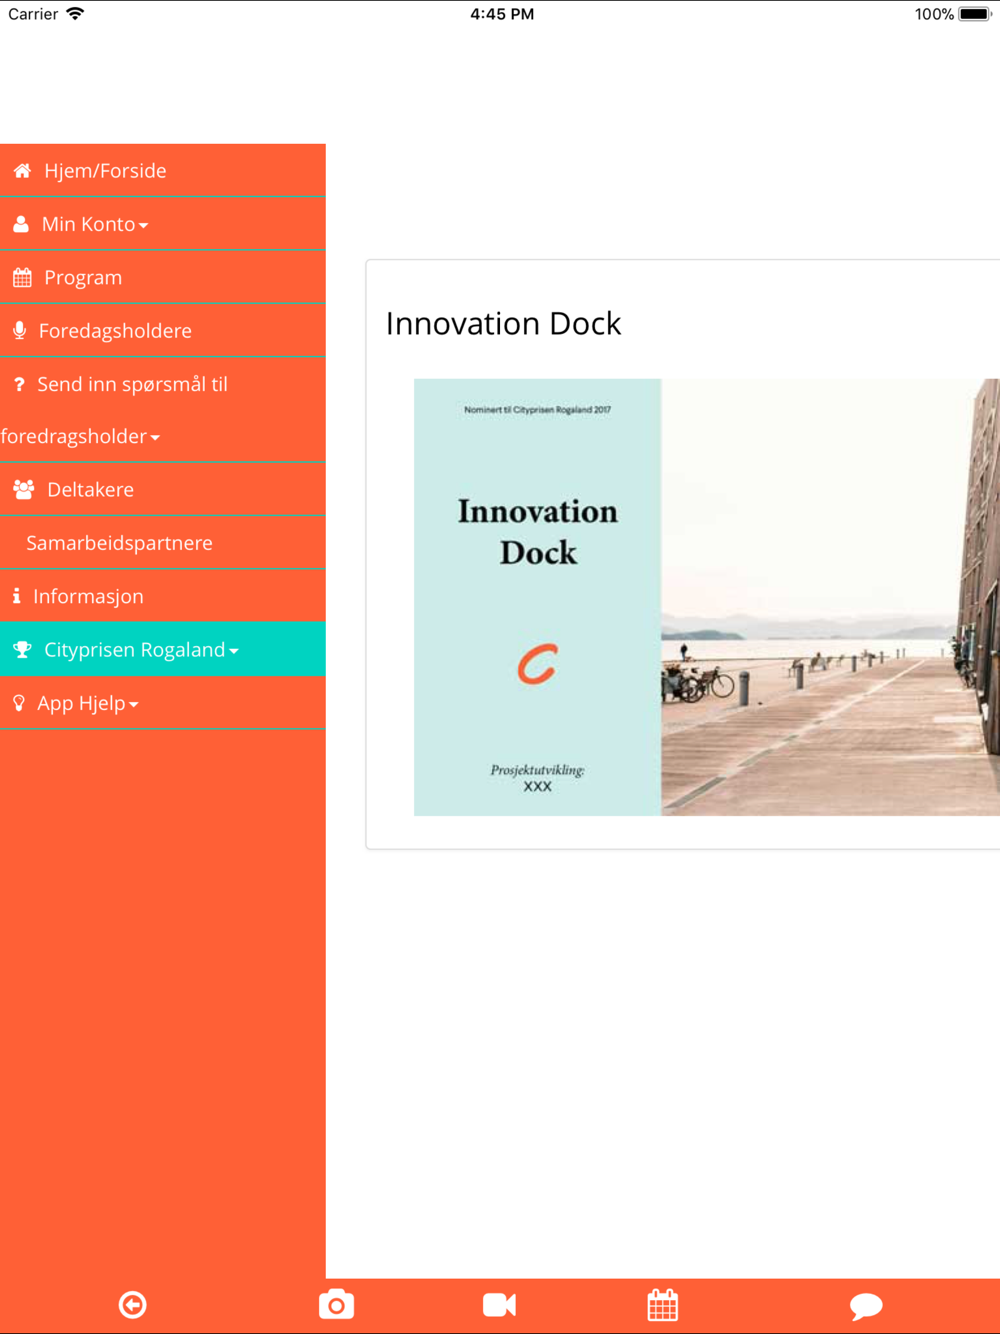Image resolution: width=1000 pixels, height=1334 pixels.
Task: Go to Hjem/Forside
Action: [x=163, y=170]
